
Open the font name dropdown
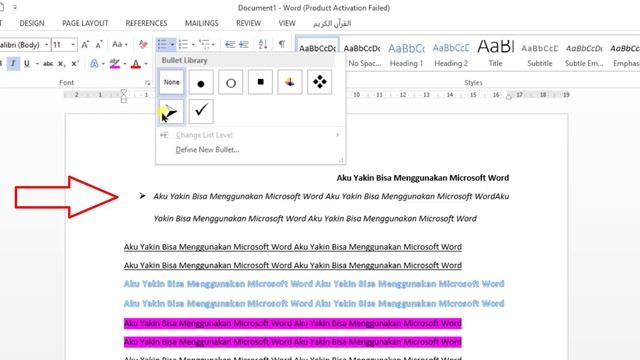(x=46, y=44)
